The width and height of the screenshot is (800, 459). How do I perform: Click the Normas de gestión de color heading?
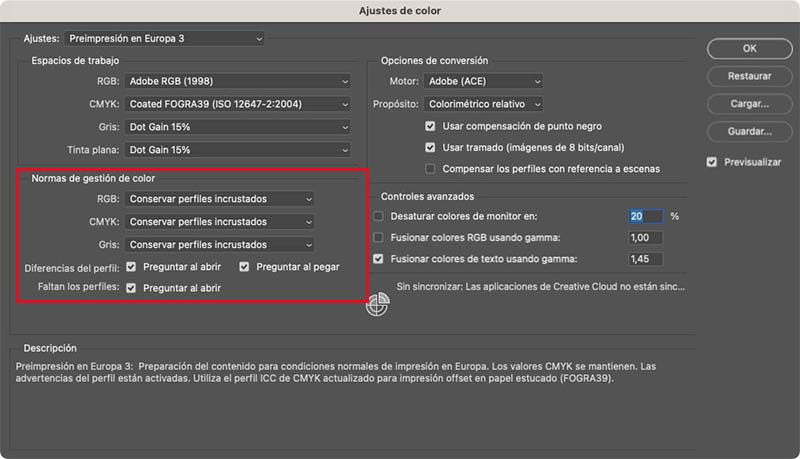[x=93, y=178]
